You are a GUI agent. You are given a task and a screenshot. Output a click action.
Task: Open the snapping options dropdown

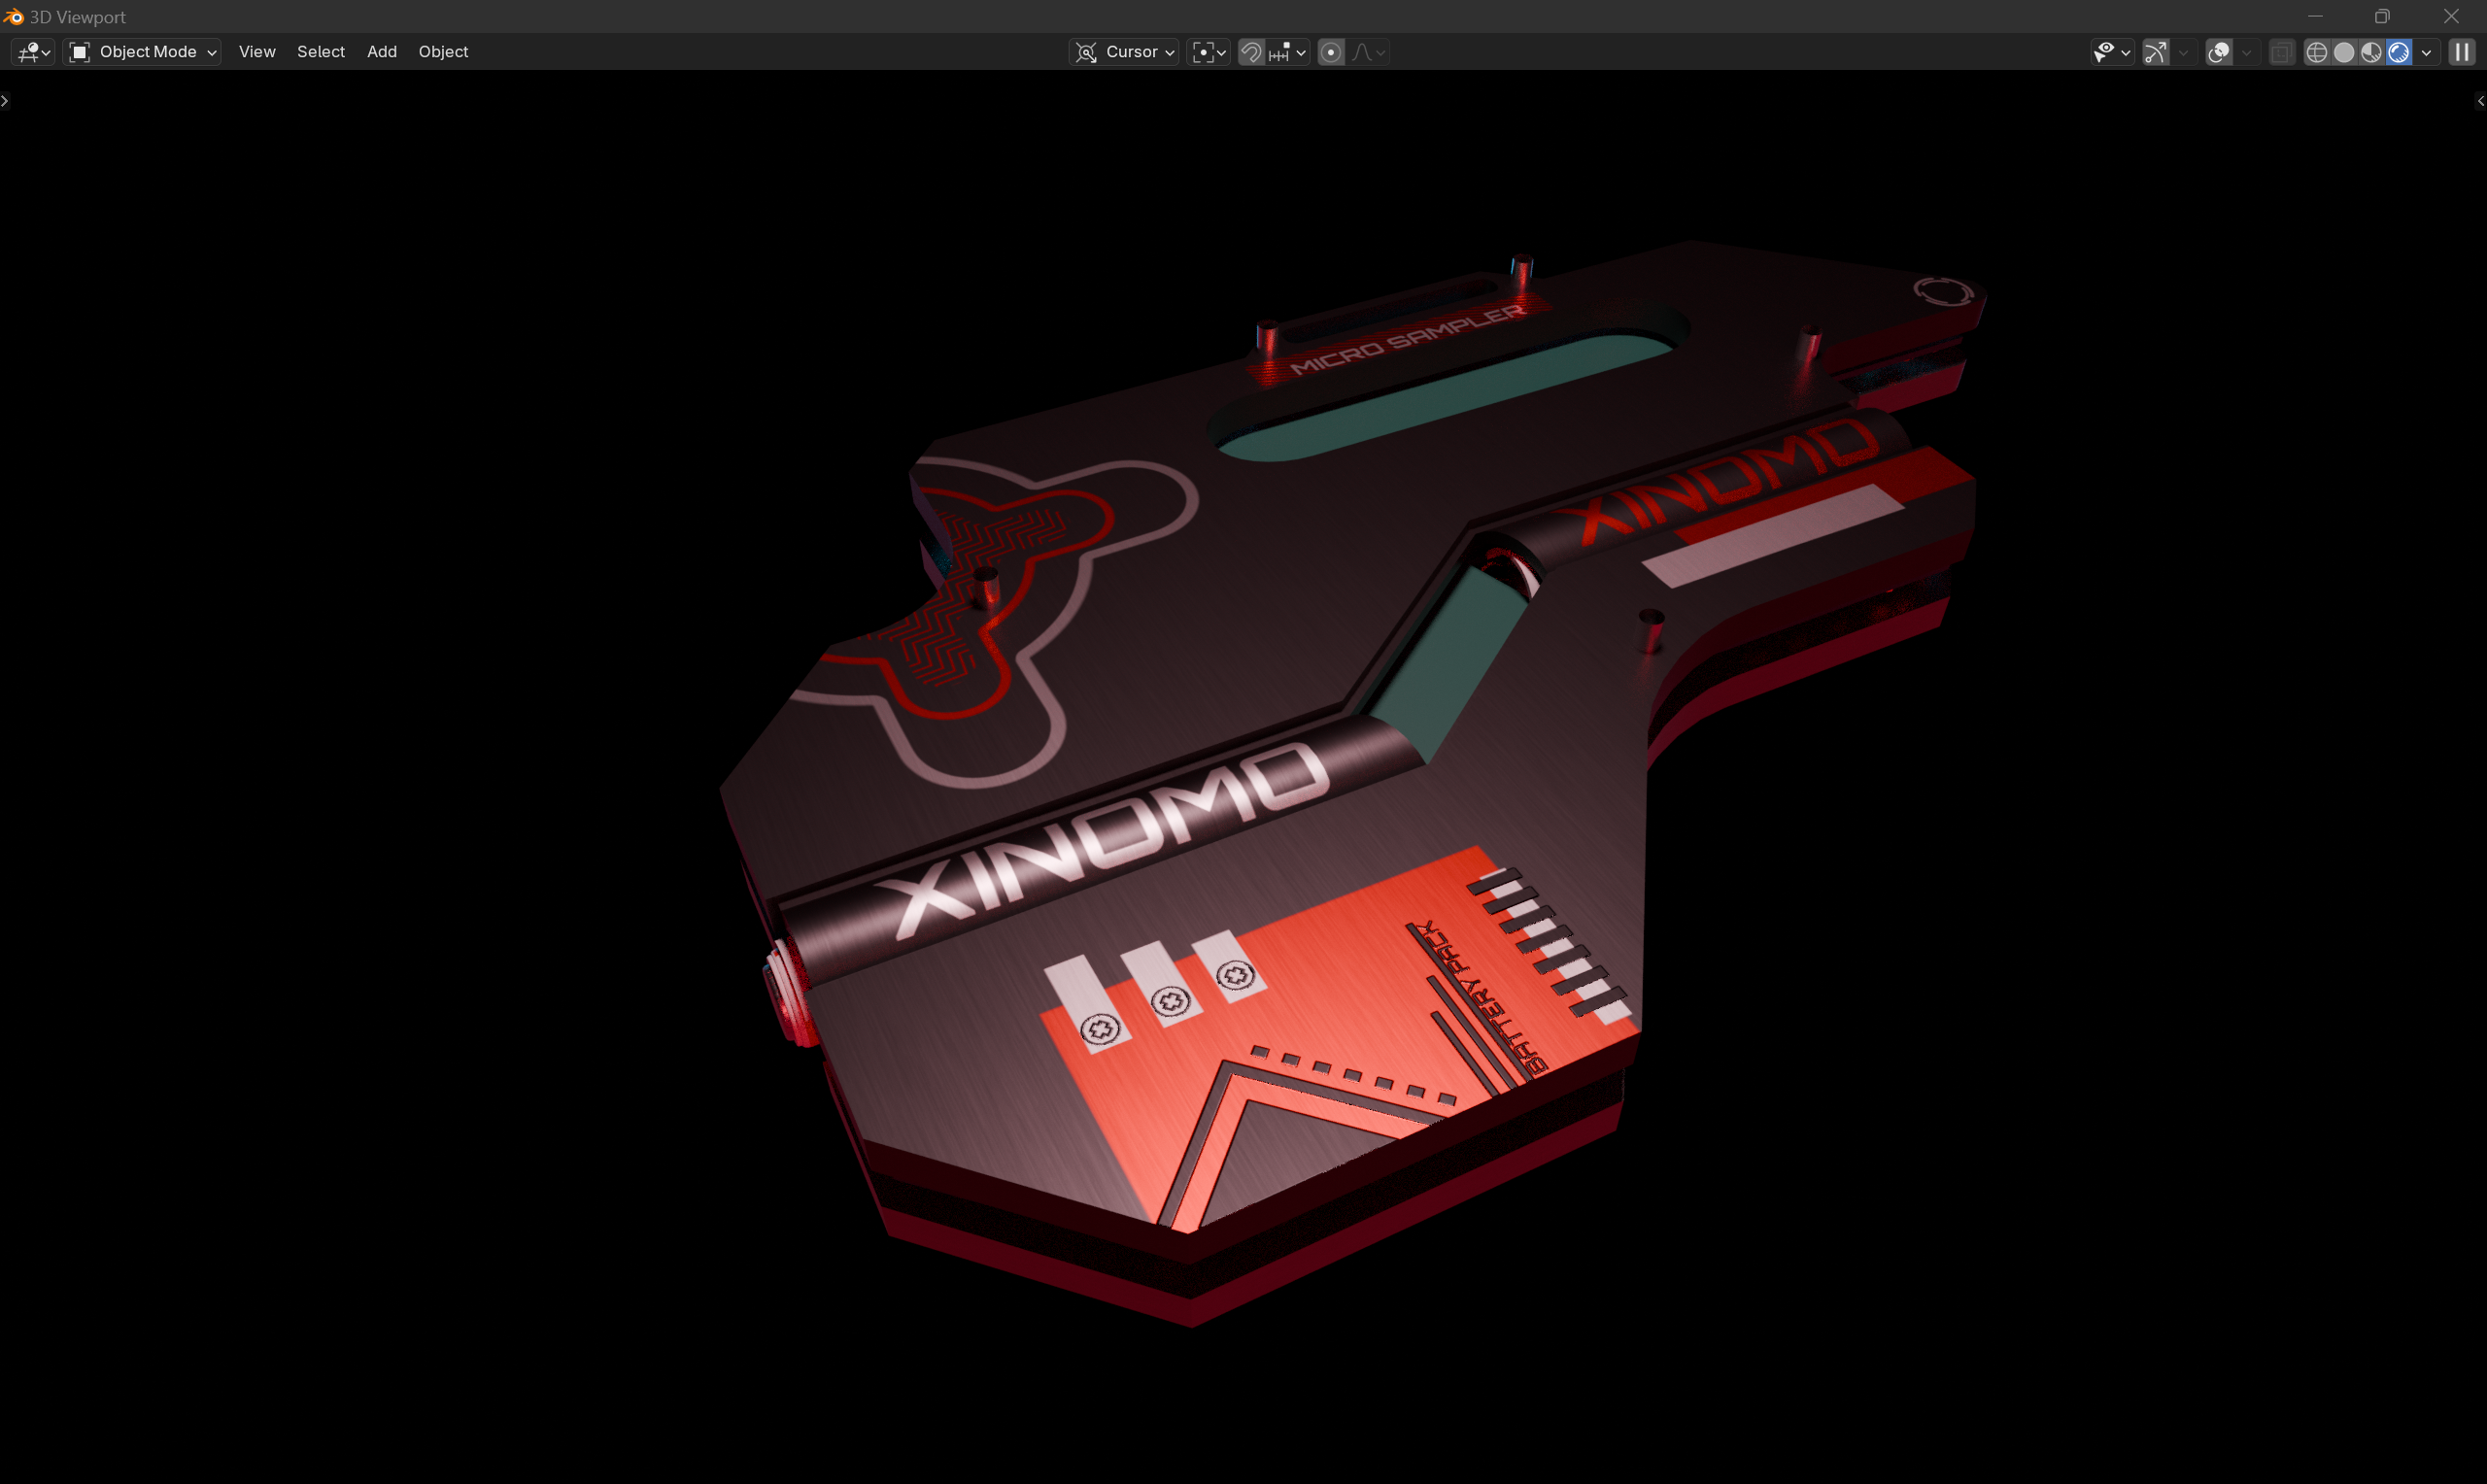click(1288, 52)
